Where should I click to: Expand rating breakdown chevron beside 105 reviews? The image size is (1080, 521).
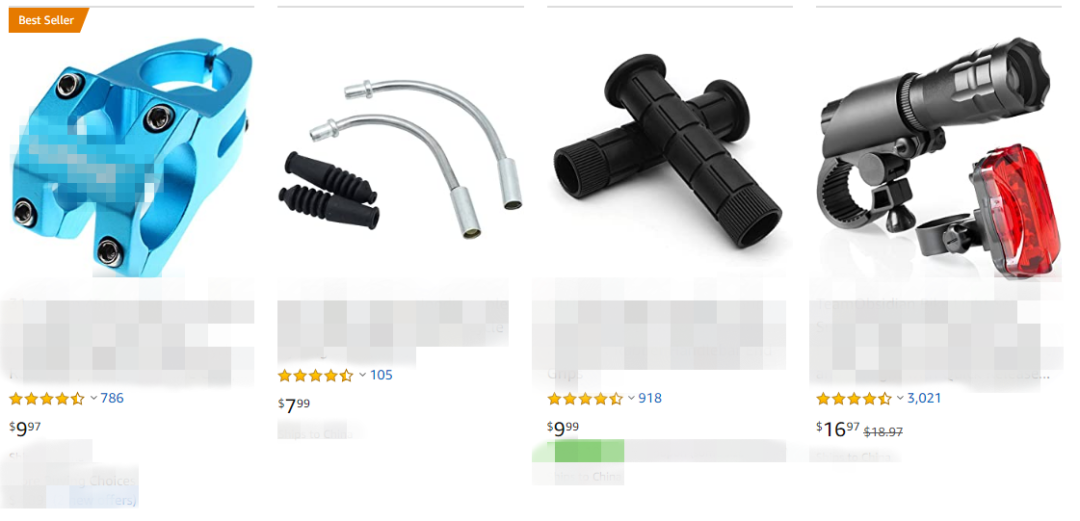pyautogui.click(x=362, y=376)
